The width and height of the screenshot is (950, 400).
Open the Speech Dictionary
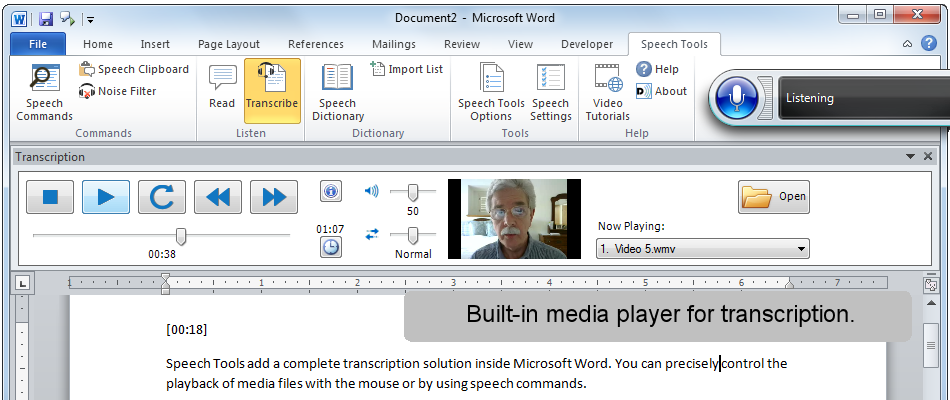[x=337, y=92]
